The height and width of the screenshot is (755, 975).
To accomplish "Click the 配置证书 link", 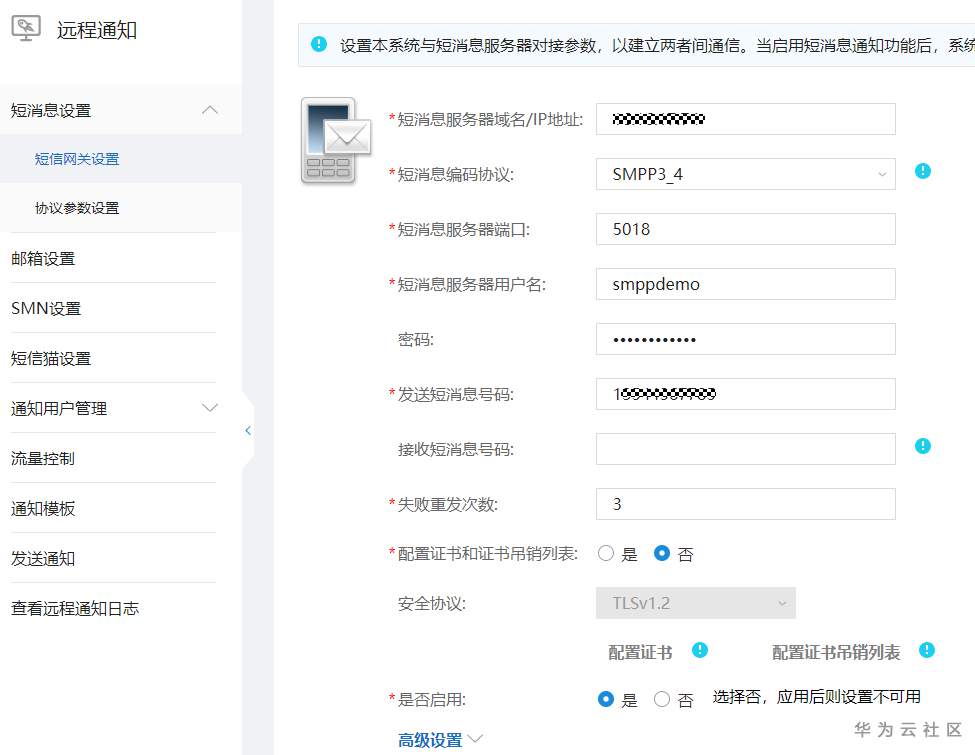I will point(640,653).
